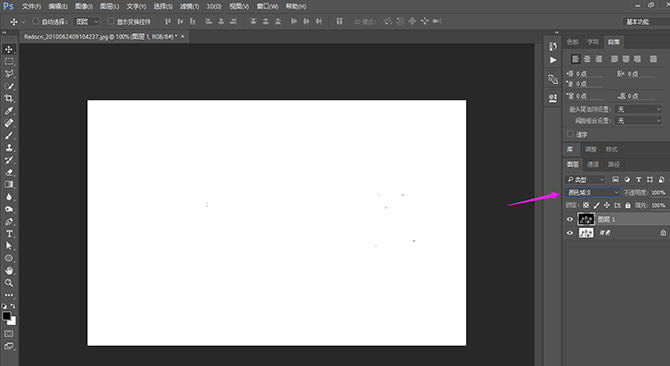Toggle show transform controls checkbox
Viewport: 670px width, 366px height.
point(111,21)
